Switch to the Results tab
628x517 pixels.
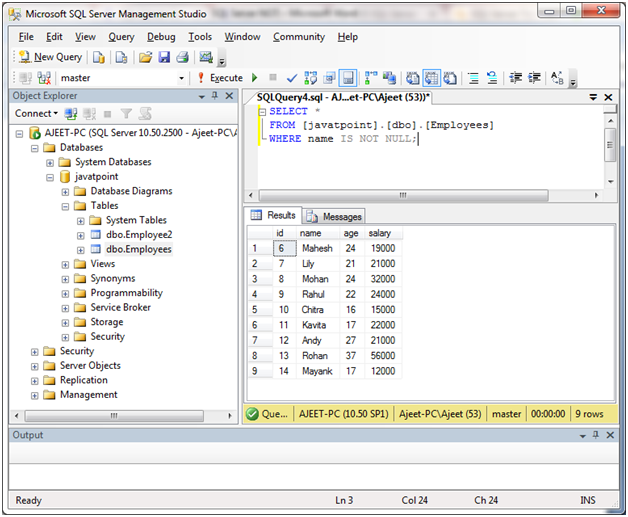[273, 215]
